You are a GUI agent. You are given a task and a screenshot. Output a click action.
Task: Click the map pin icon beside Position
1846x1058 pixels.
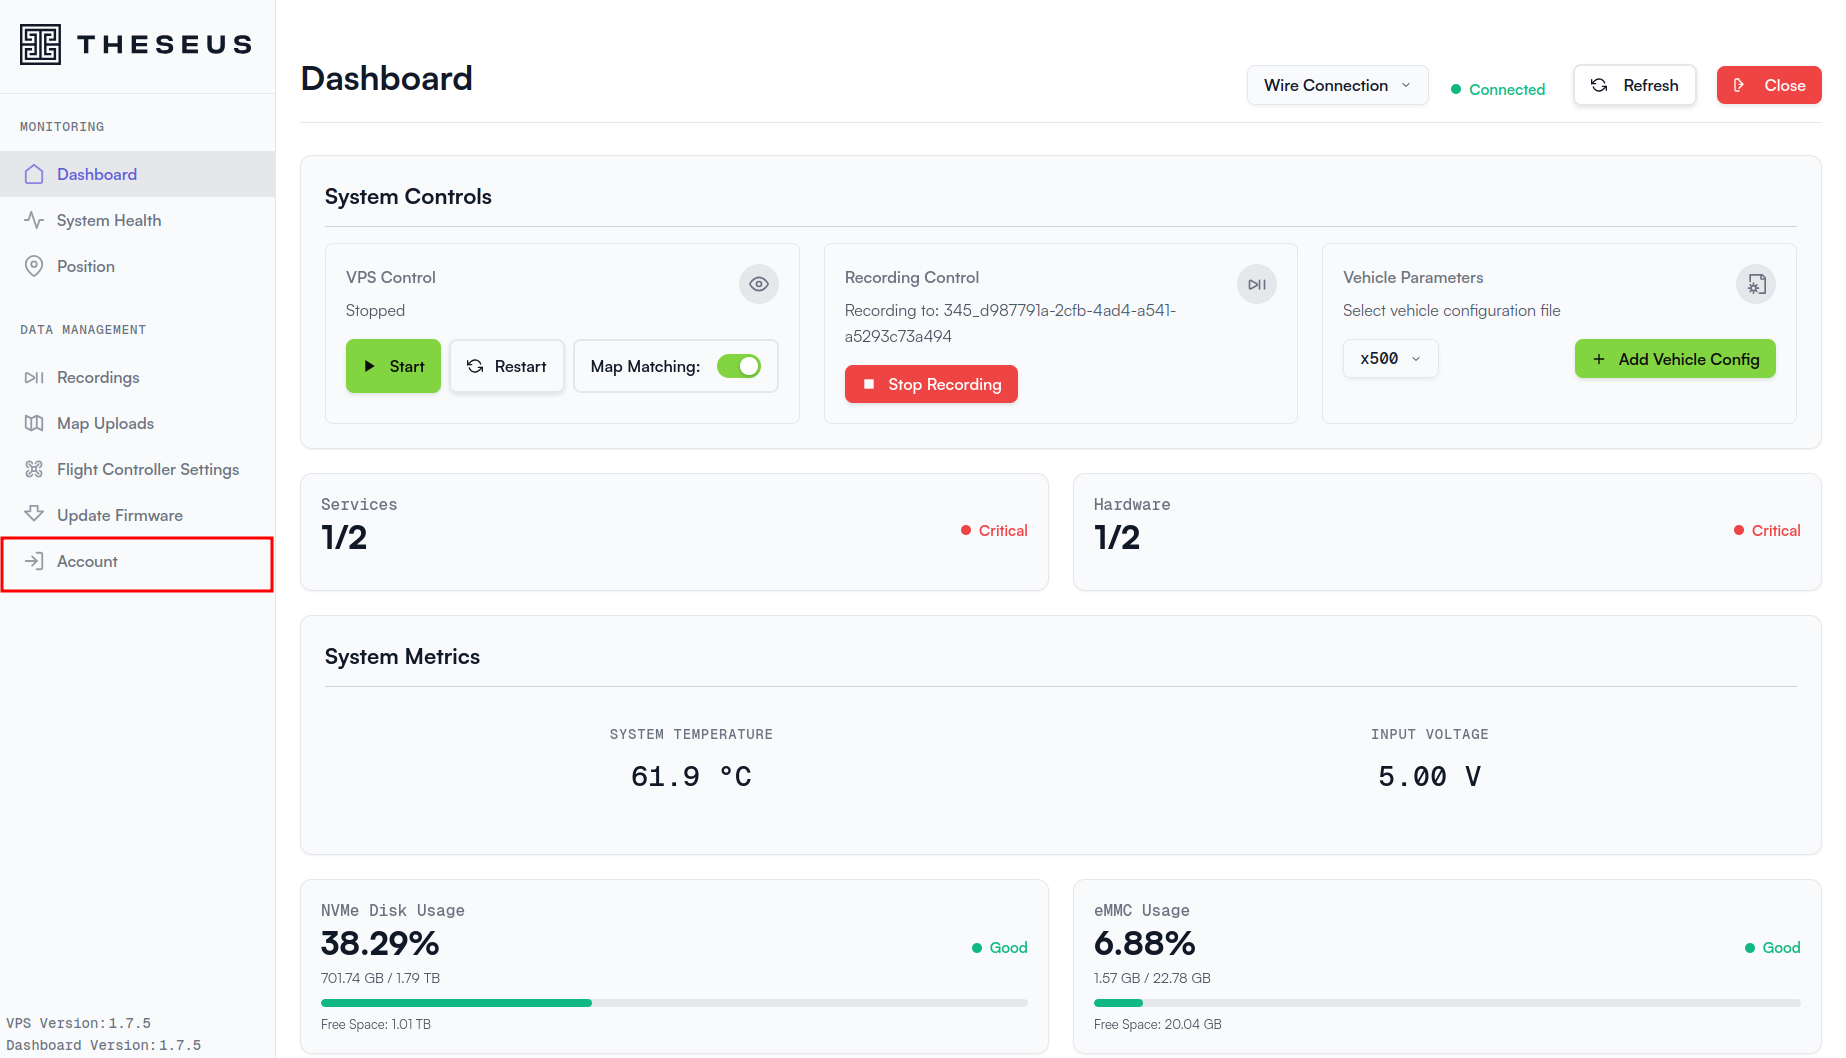pos(34,266)
